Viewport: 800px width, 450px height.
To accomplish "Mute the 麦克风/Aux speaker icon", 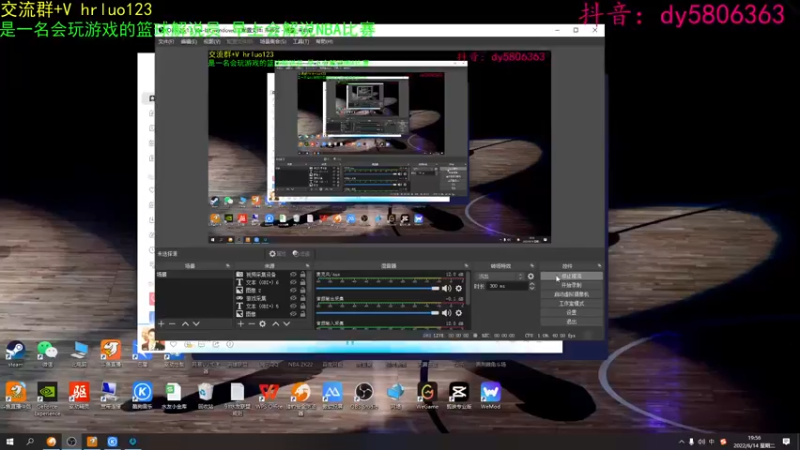I will (x=446, y=288).
